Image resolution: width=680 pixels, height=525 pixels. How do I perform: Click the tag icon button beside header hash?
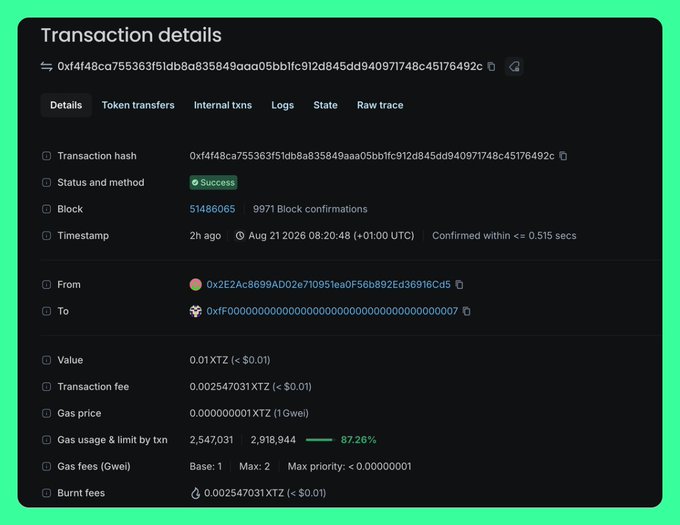pos(514,67)
